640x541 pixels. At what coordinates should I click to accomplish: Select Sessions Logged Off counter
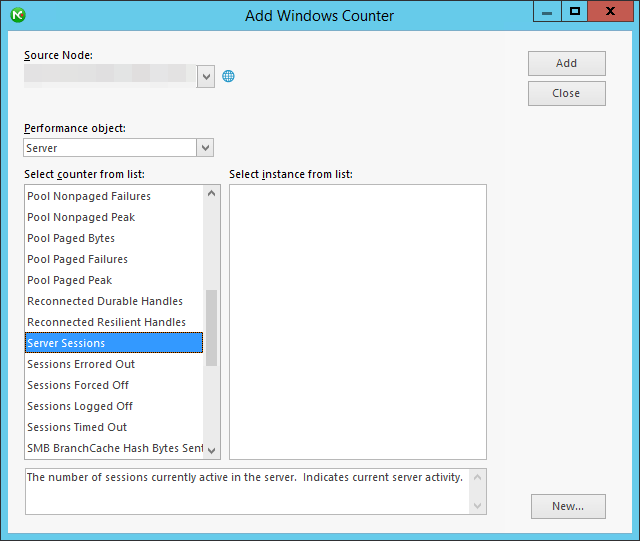114,406
